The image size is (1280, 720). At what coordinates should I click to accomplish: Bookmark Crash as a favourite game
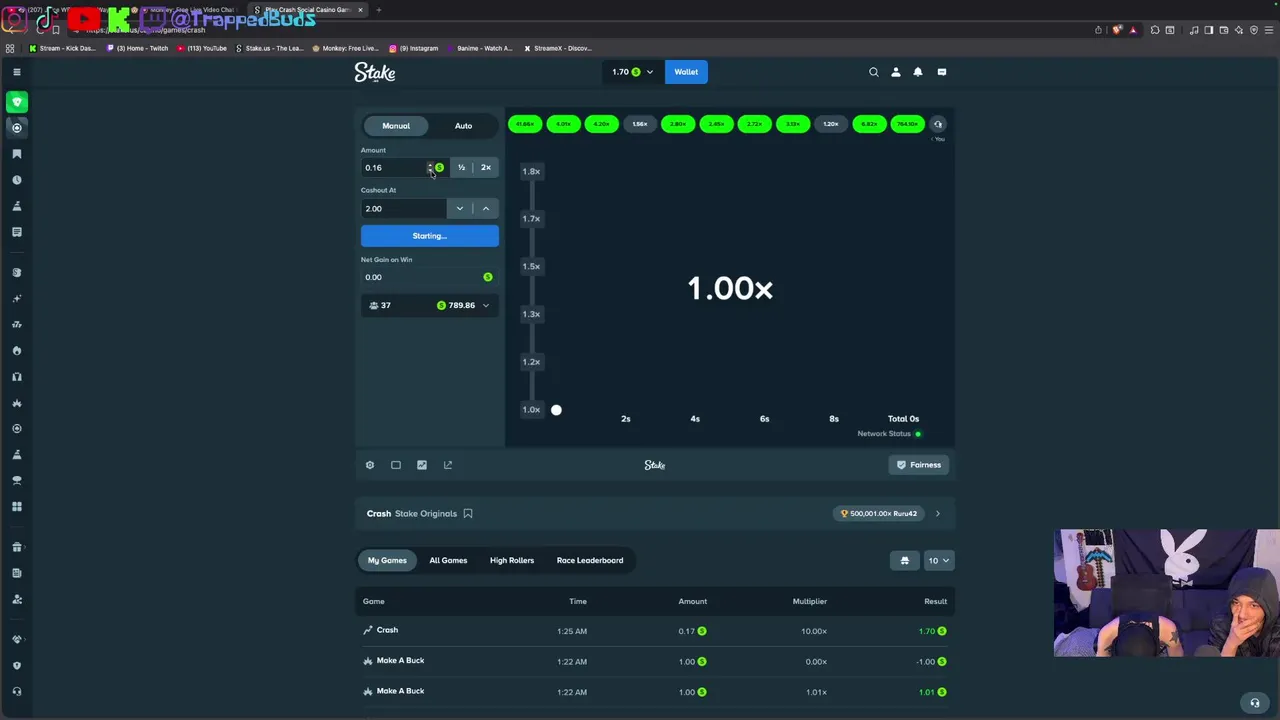pyautogui.click(x=468, y=514)
